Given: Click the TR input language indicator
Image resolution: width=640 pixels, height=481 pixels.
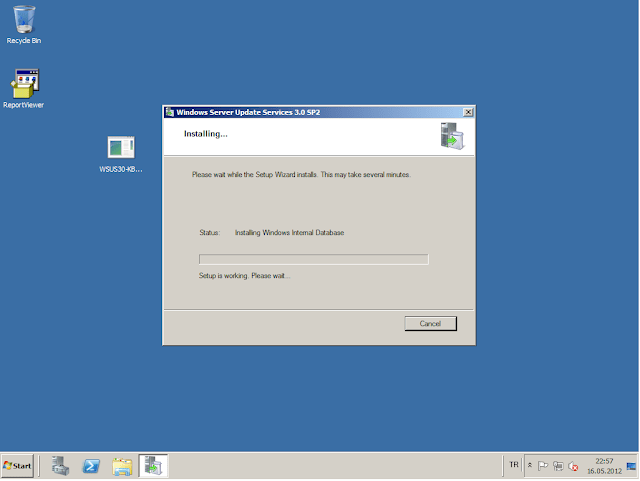Looking at the screenshot, I should click(x=514, y=465).
